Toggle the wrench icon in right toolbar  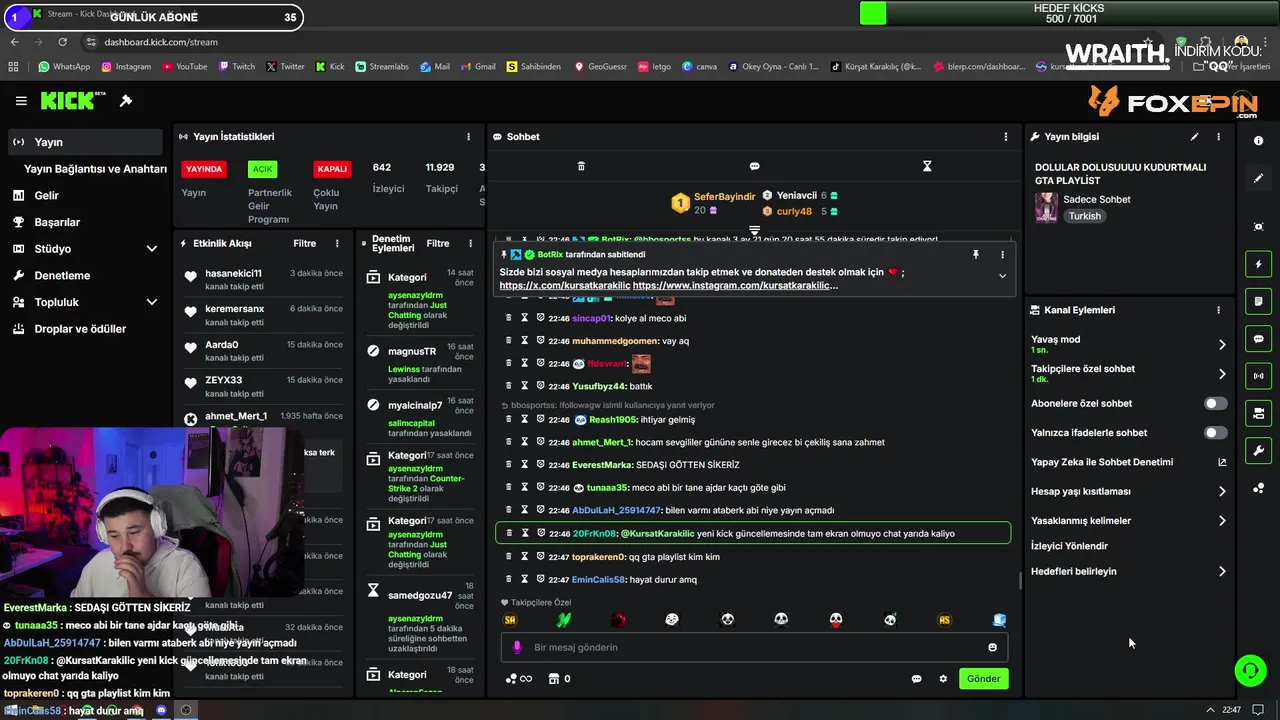pyautogui.click(x=1258, y=451)
